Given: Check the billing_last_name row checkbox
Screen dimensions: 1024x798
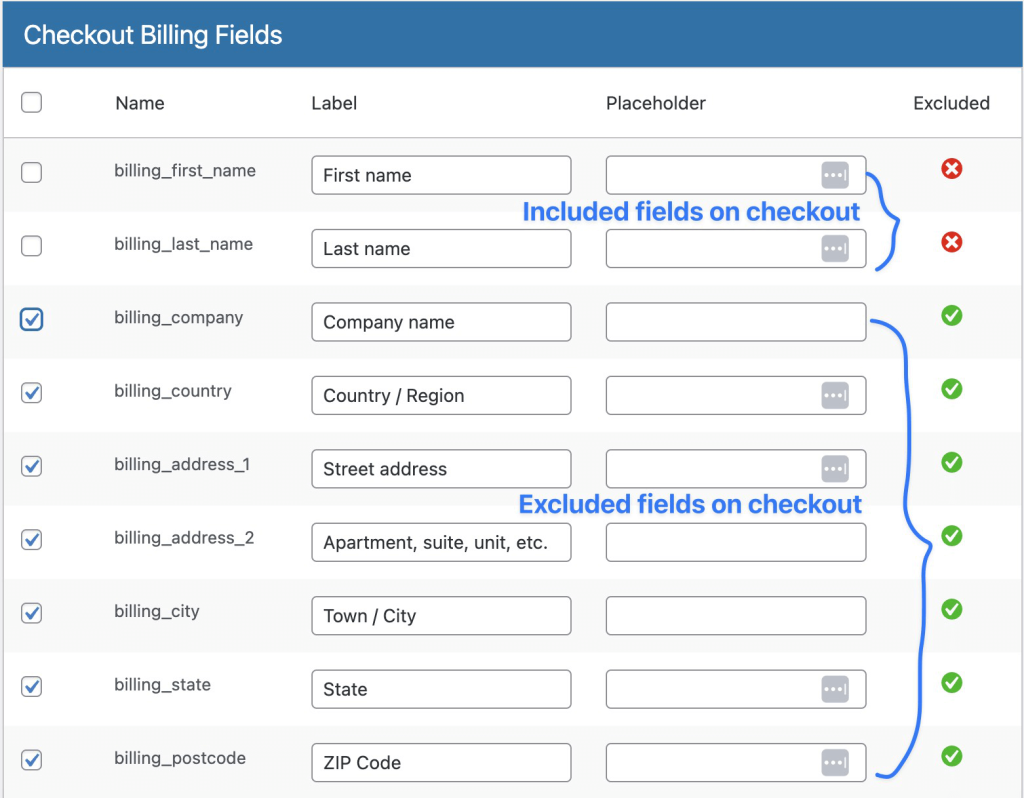Looking at the screenshot, I should [31, 246].
